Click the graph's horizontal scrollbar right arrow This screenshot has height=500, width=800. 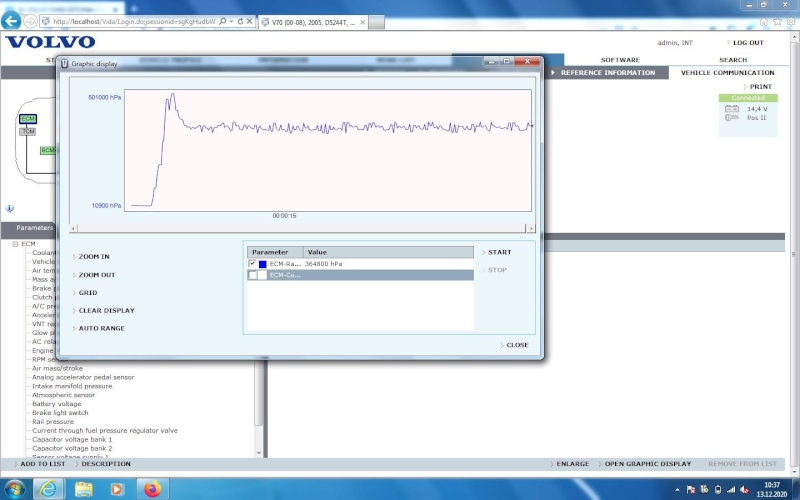pos(531,229)
